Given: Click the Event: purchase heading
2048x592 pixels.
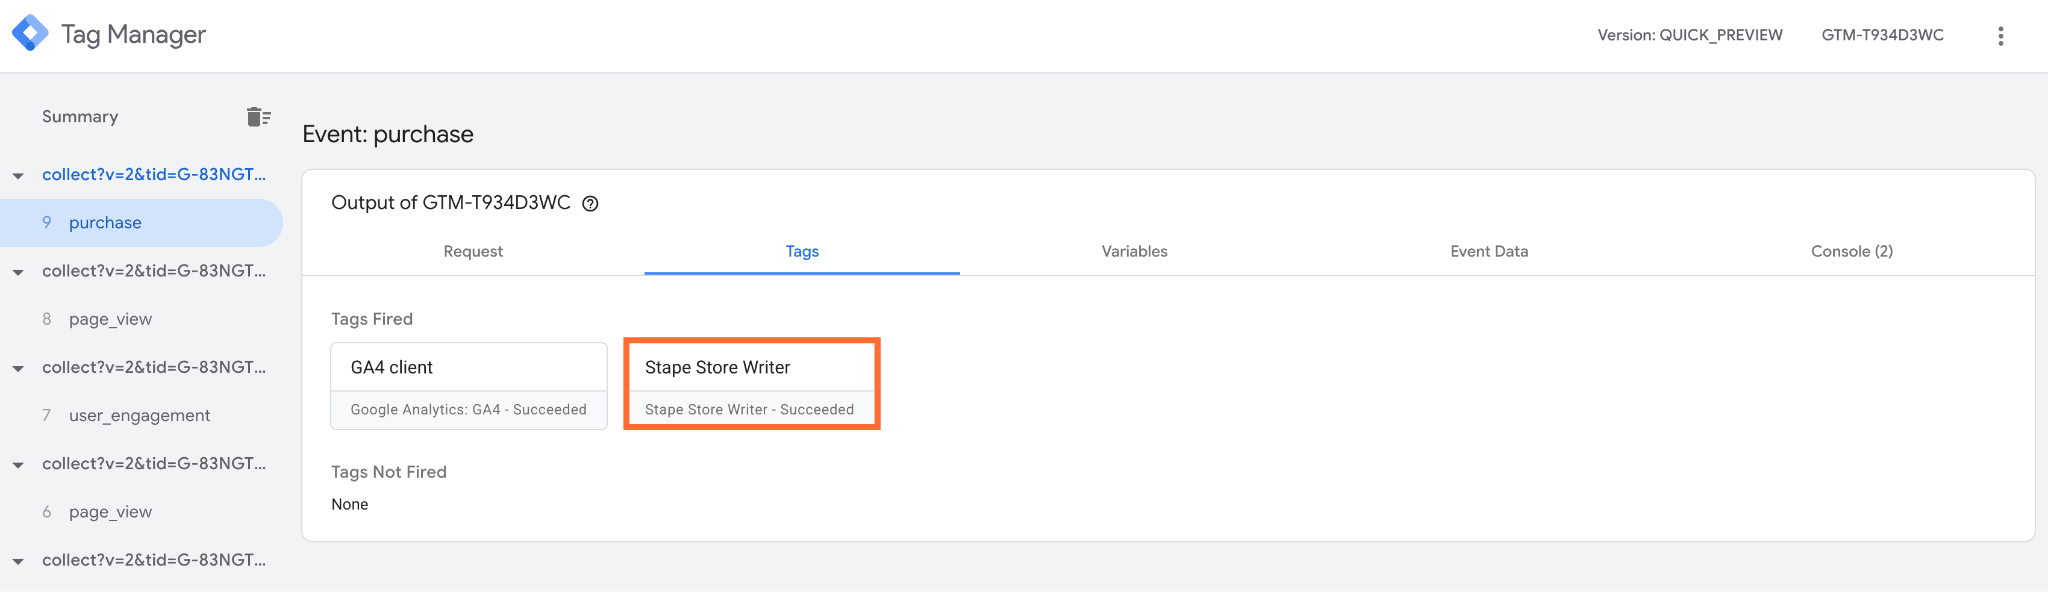Looking at the screenshot, I should 388,134.
